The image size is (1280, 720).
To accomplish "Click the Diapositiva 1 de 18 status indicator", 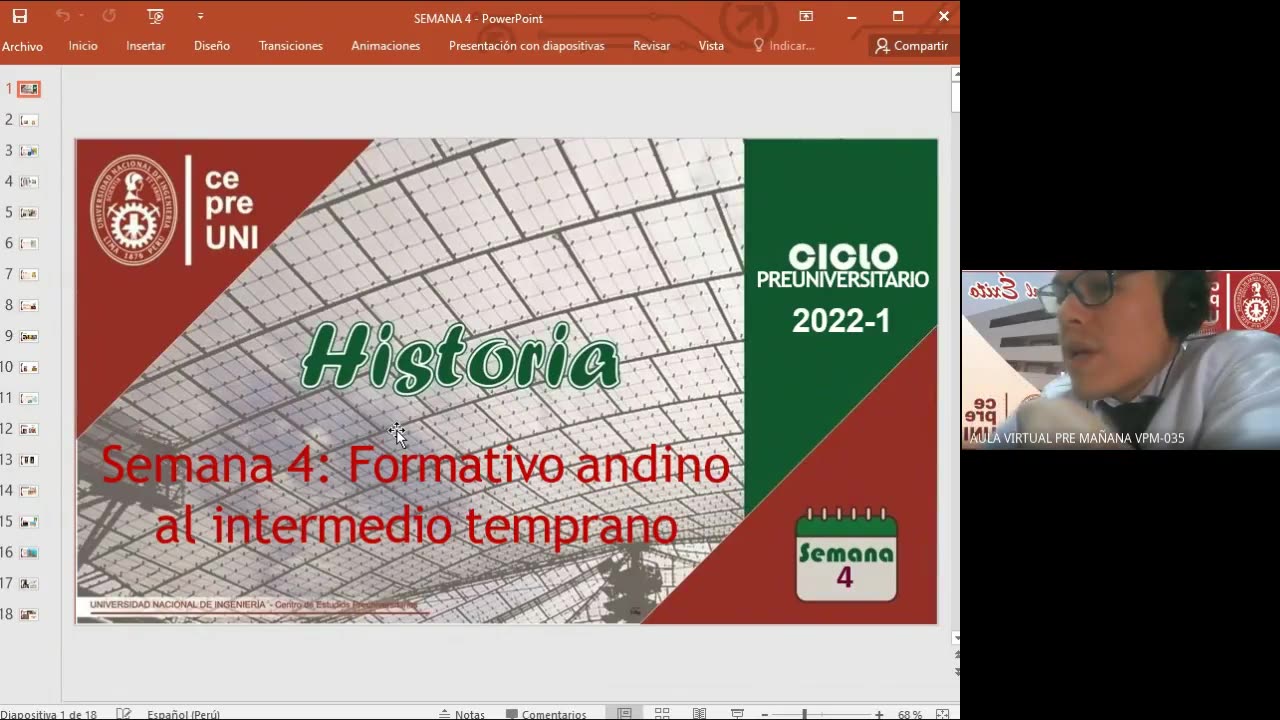I will [x=49, y=714].
